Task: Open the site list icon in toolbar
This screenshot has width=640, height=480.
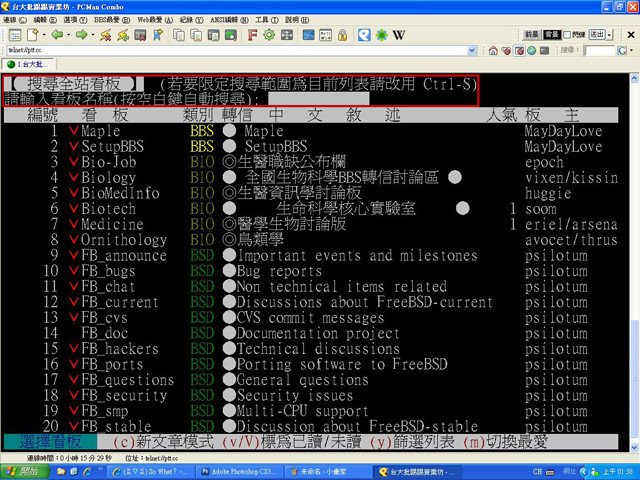Action: pyautogui.click(x=15, y=36)
